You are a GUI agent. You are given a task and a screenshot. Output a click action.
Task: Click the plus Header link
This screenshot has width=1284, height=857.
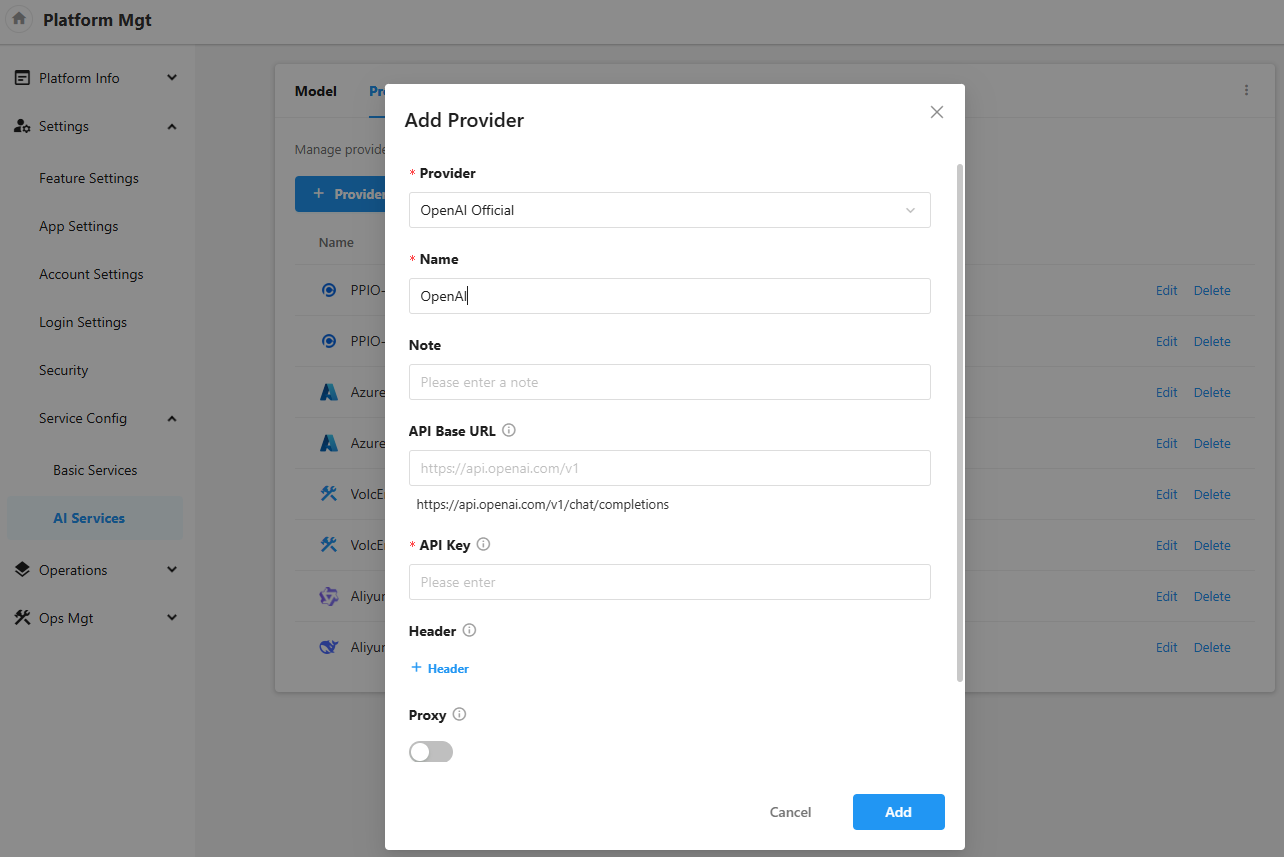[440, 668]
